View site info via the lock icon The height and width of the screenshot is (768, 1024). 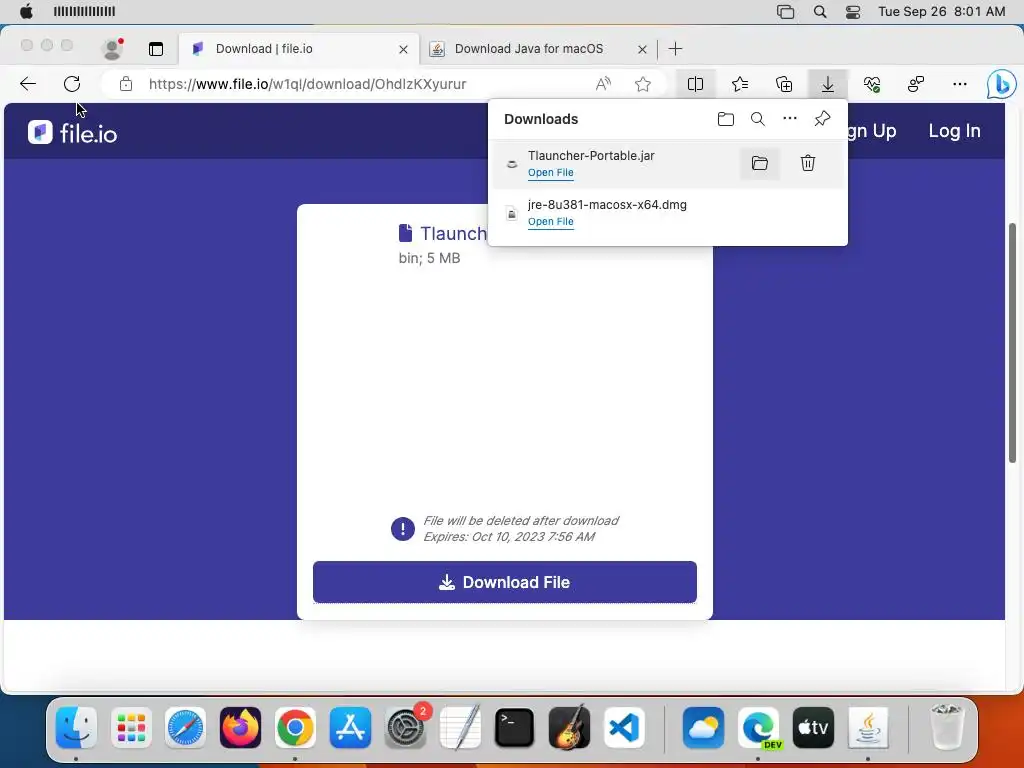click(126, 84)
